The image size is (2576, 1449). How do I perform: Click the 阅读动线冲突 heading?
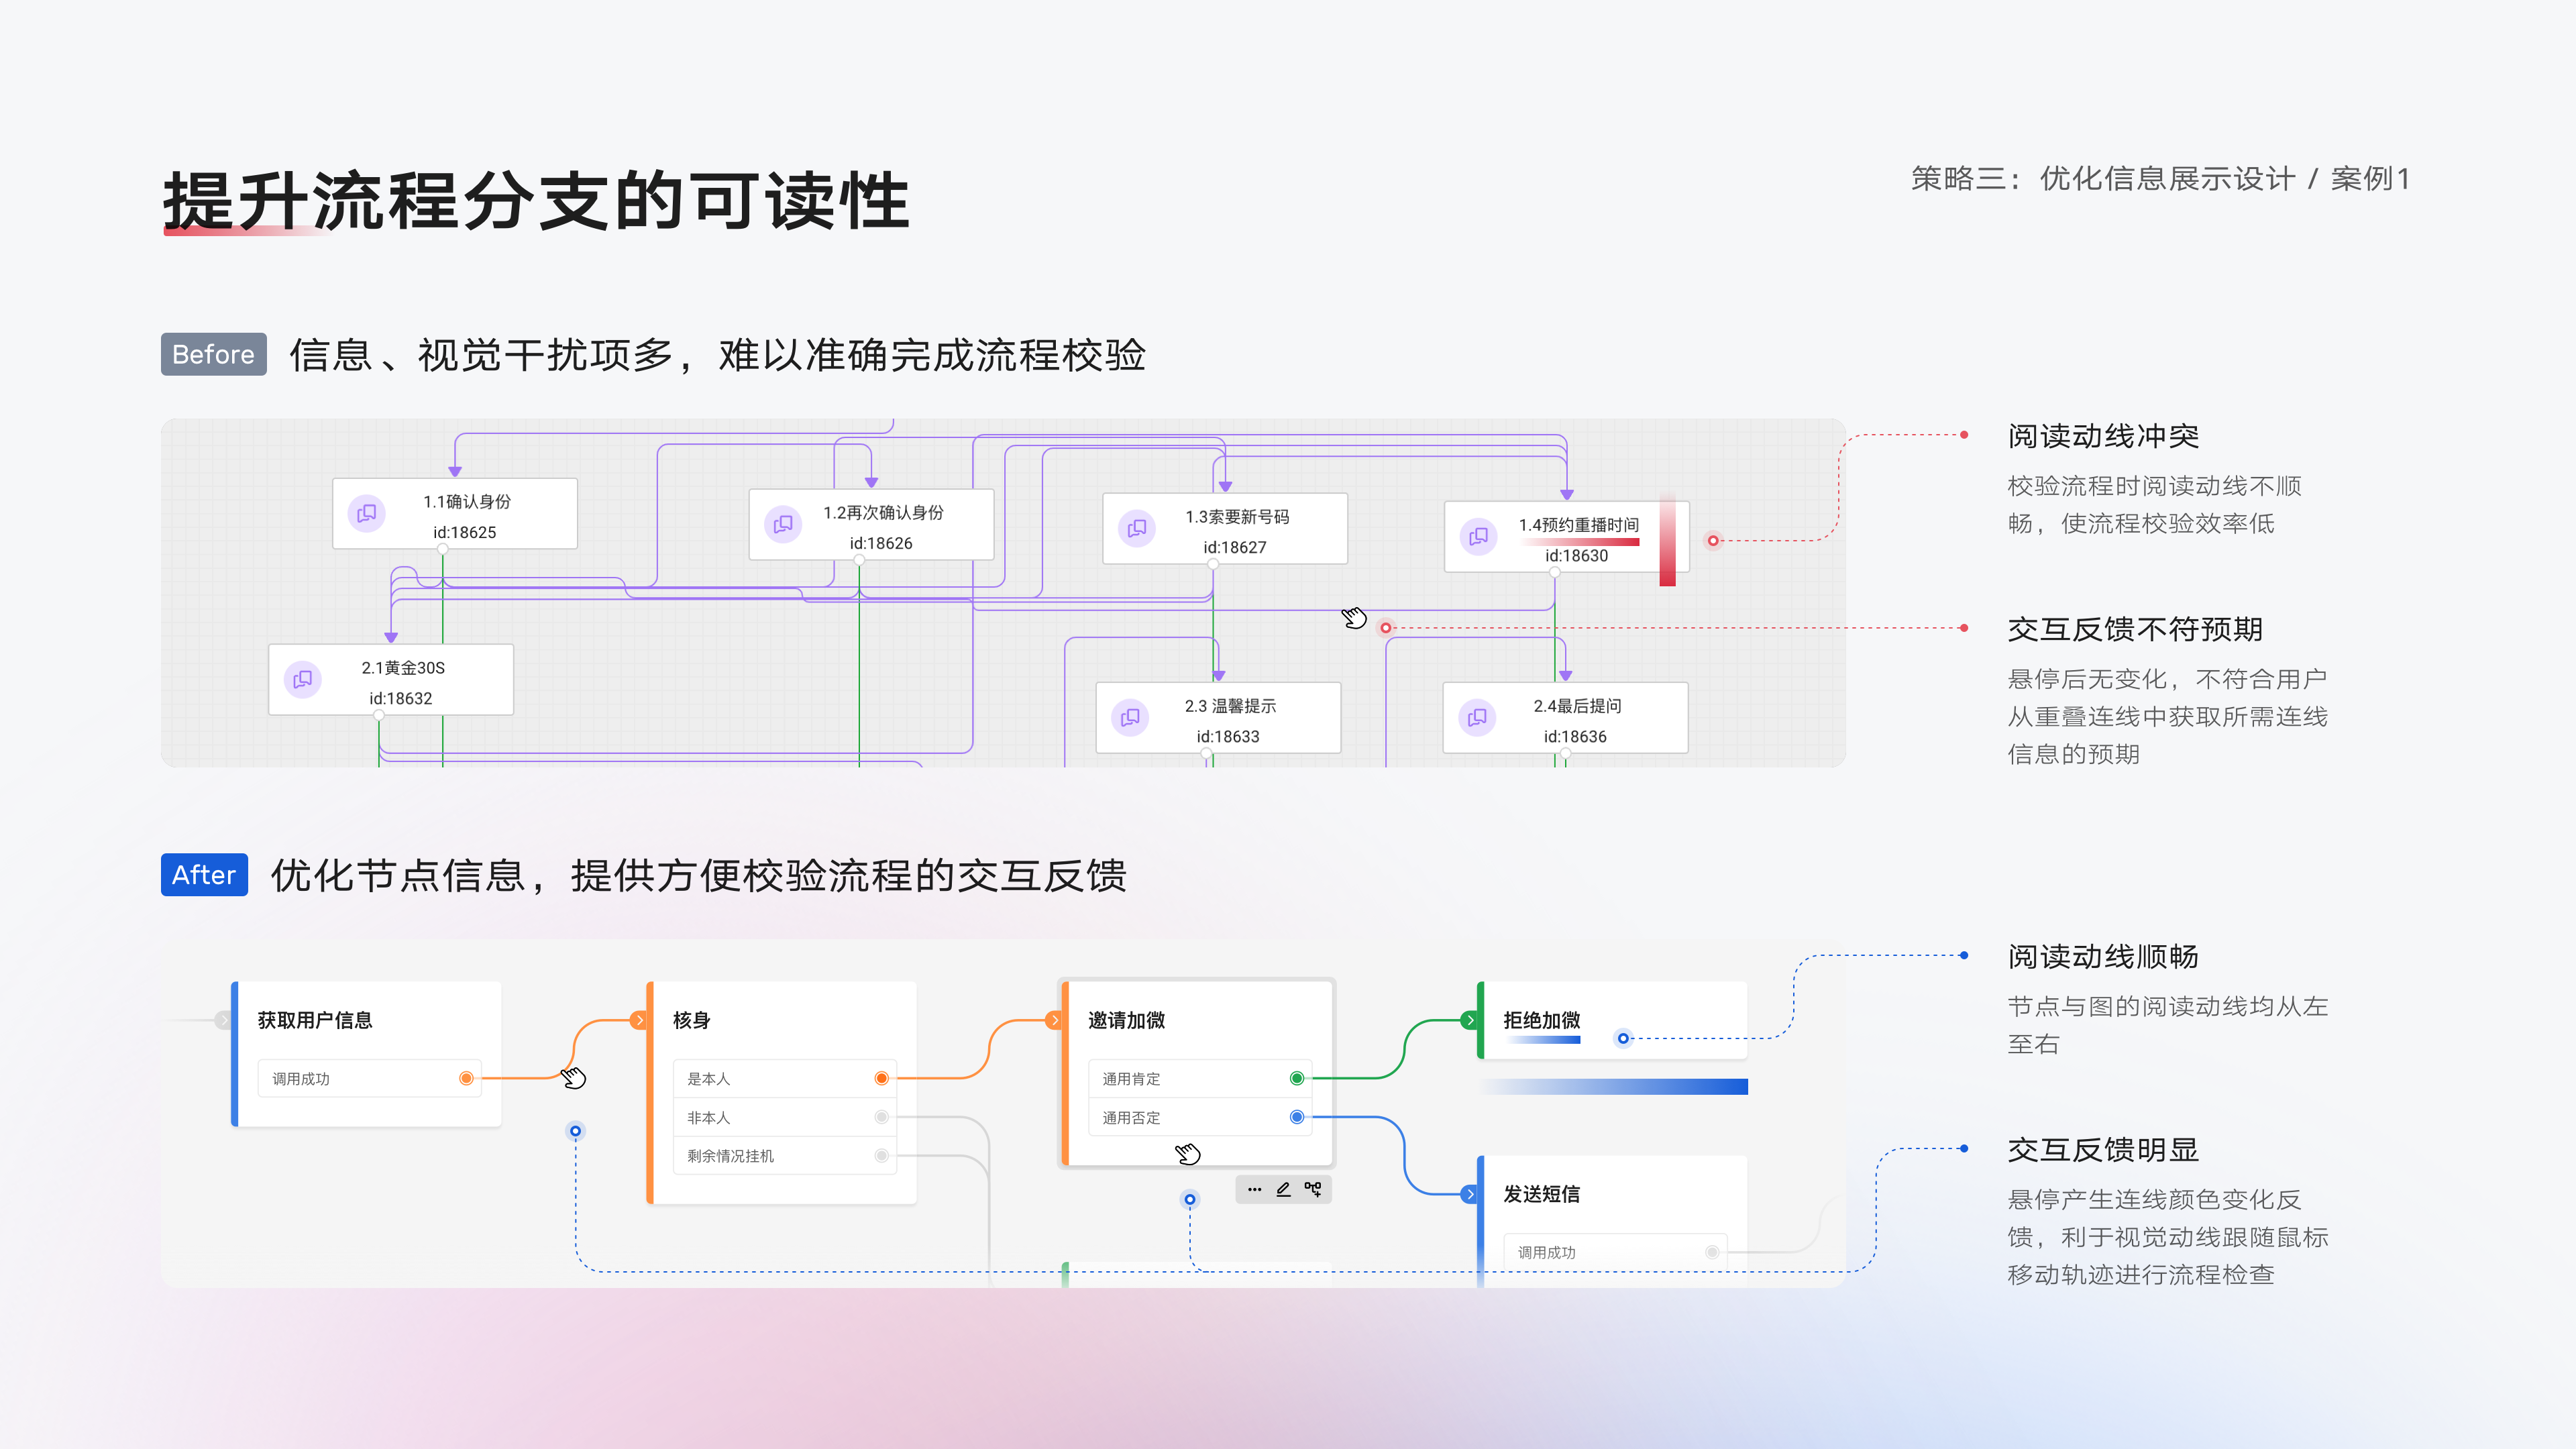(x=2103, y=436)
